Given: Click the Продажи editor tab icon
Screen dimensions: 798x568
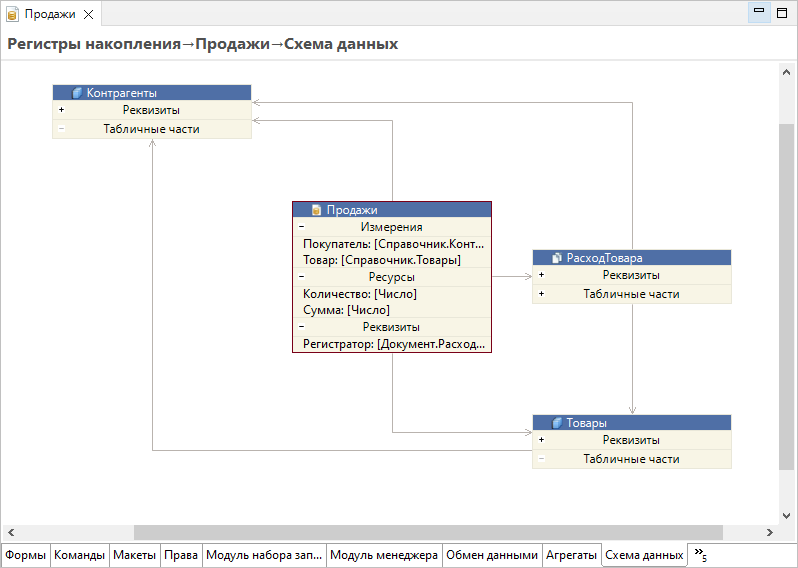Looking at the screenshot, I should (x=13, y=14).
